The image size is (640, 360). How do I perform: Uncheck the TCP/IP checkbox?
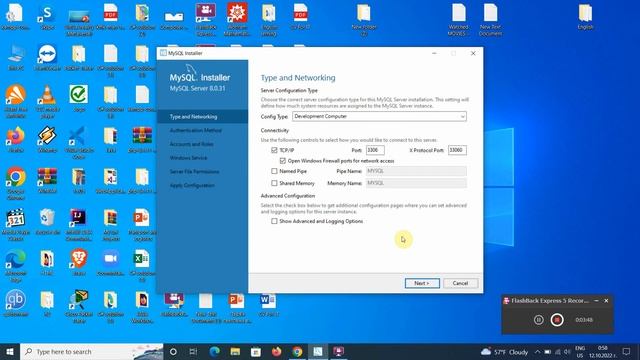coord(274,150)
